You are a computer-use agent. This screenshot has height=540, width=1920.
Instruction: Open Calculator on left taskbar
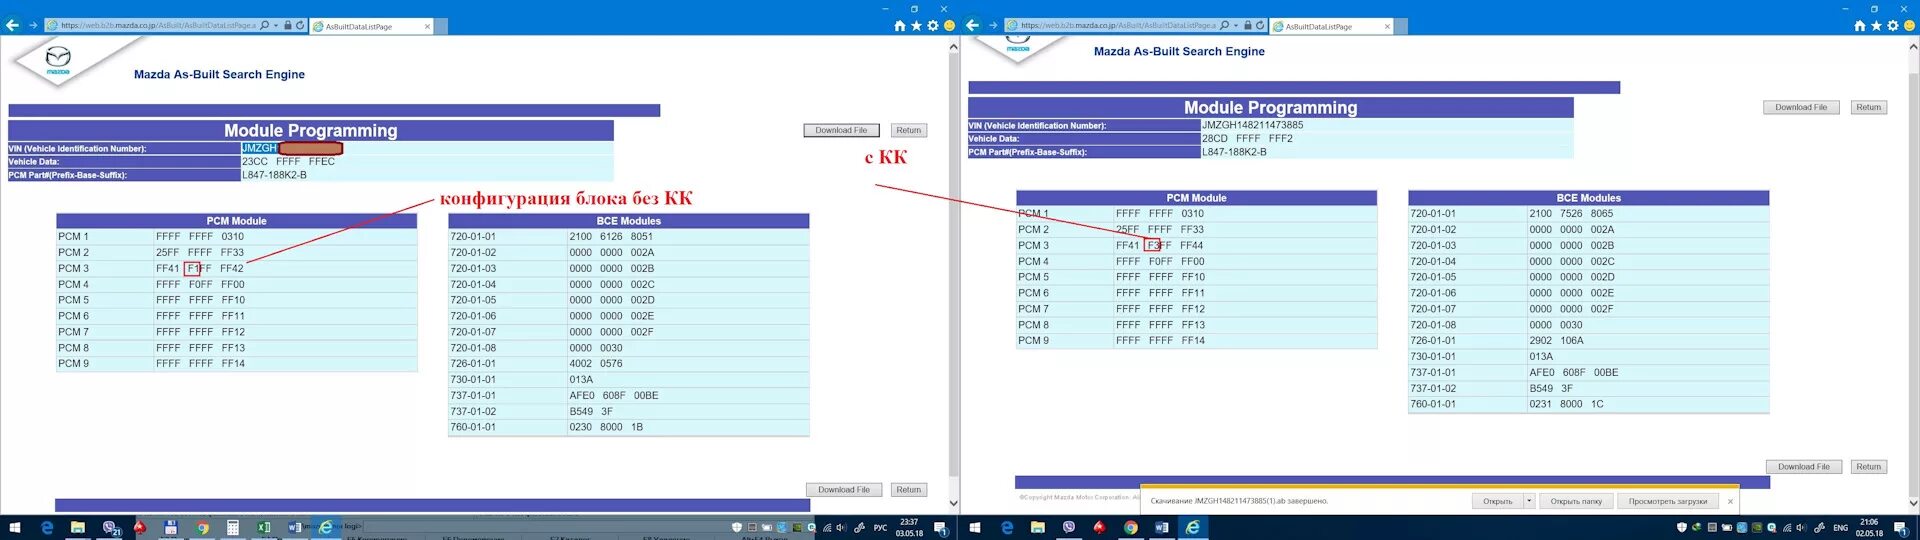point(232,528)
